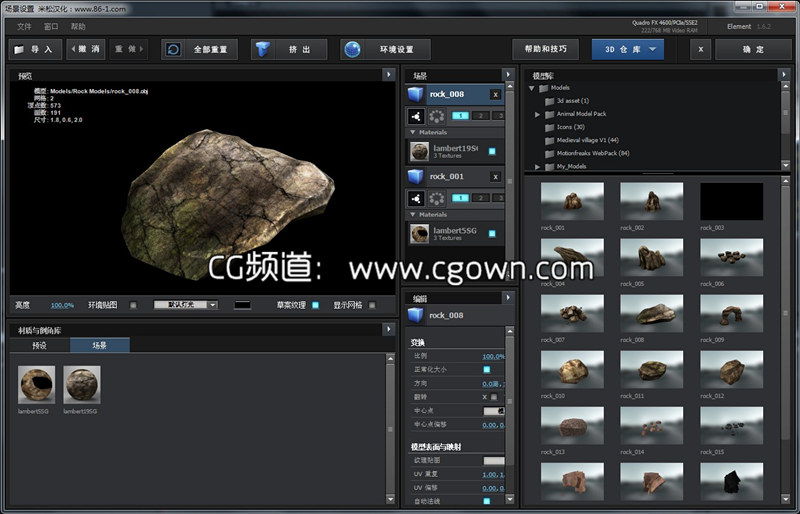Select the lambert5SG material in library
Image resolution: width=800 pixels, height=514 pixels.
pyautogui.click(x=36, y=384)
